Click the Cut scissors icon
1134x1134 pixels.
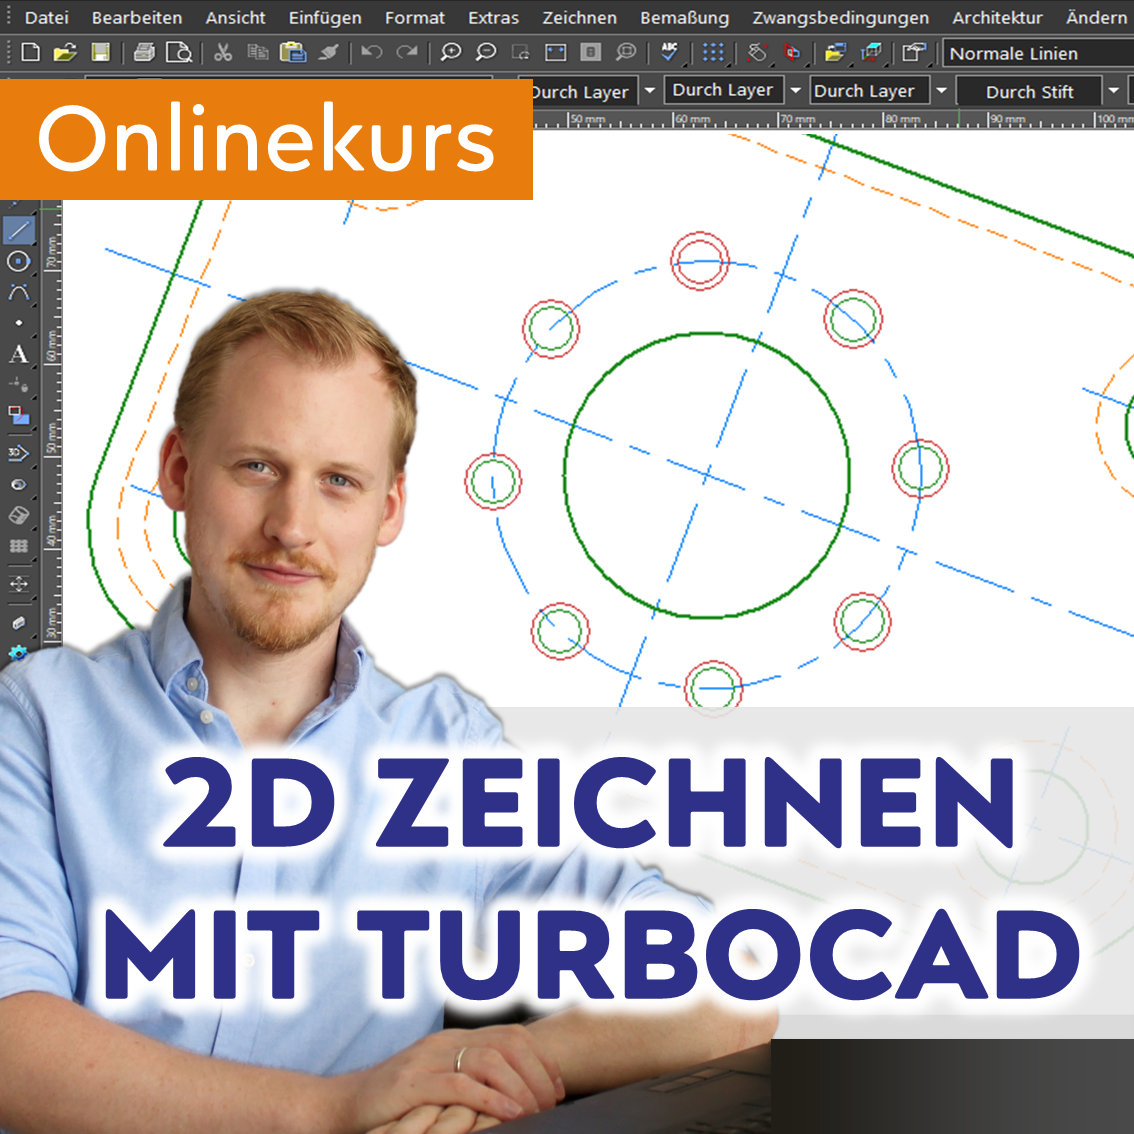(222, 53)
